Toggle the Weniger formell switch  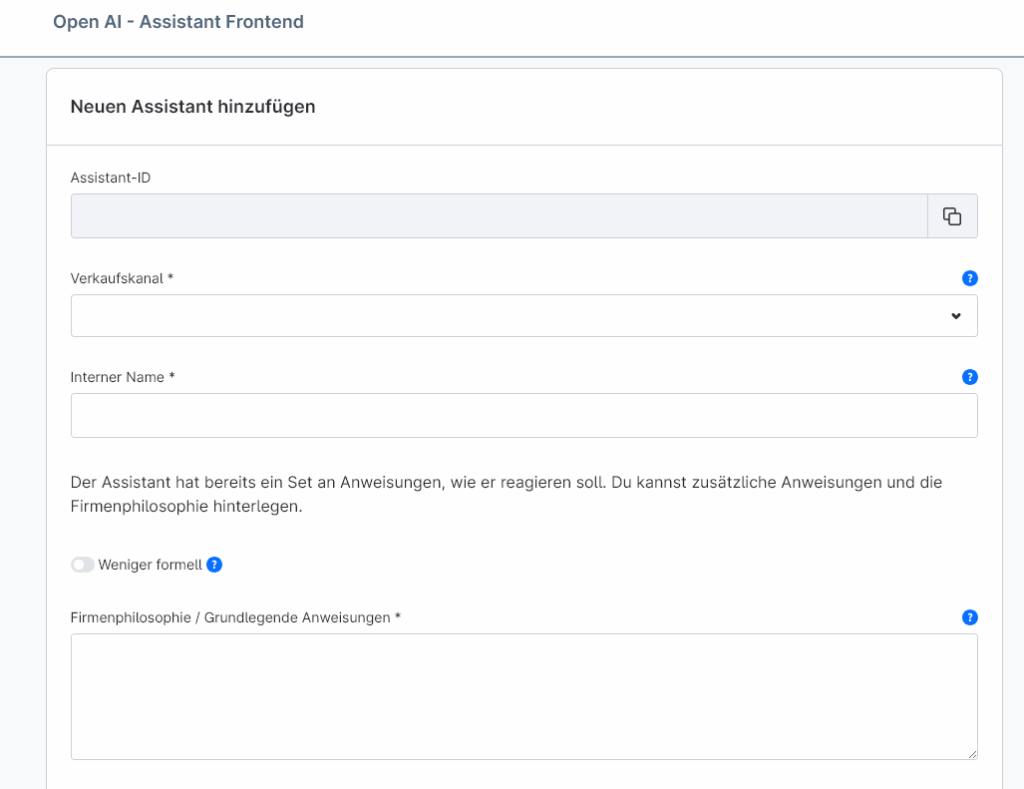coord(83,564)
